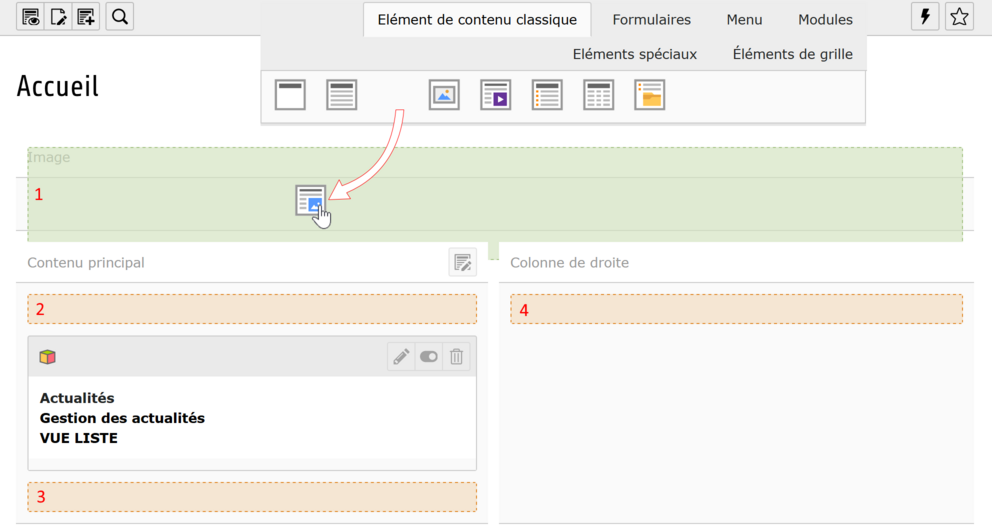
Task: Toggle visibility of the Actualités element
Action: (429, 357)
